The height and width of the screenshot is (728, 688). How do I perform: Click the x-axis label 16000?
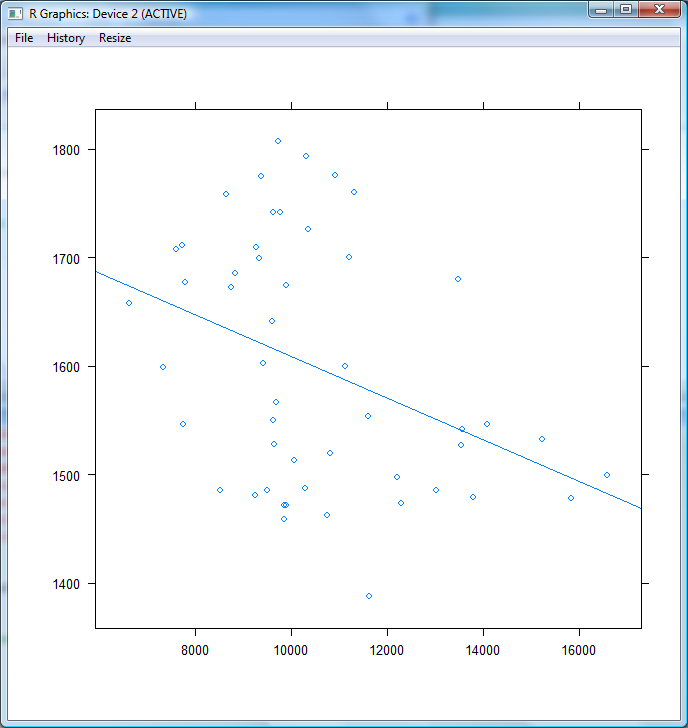coord(579,650)
